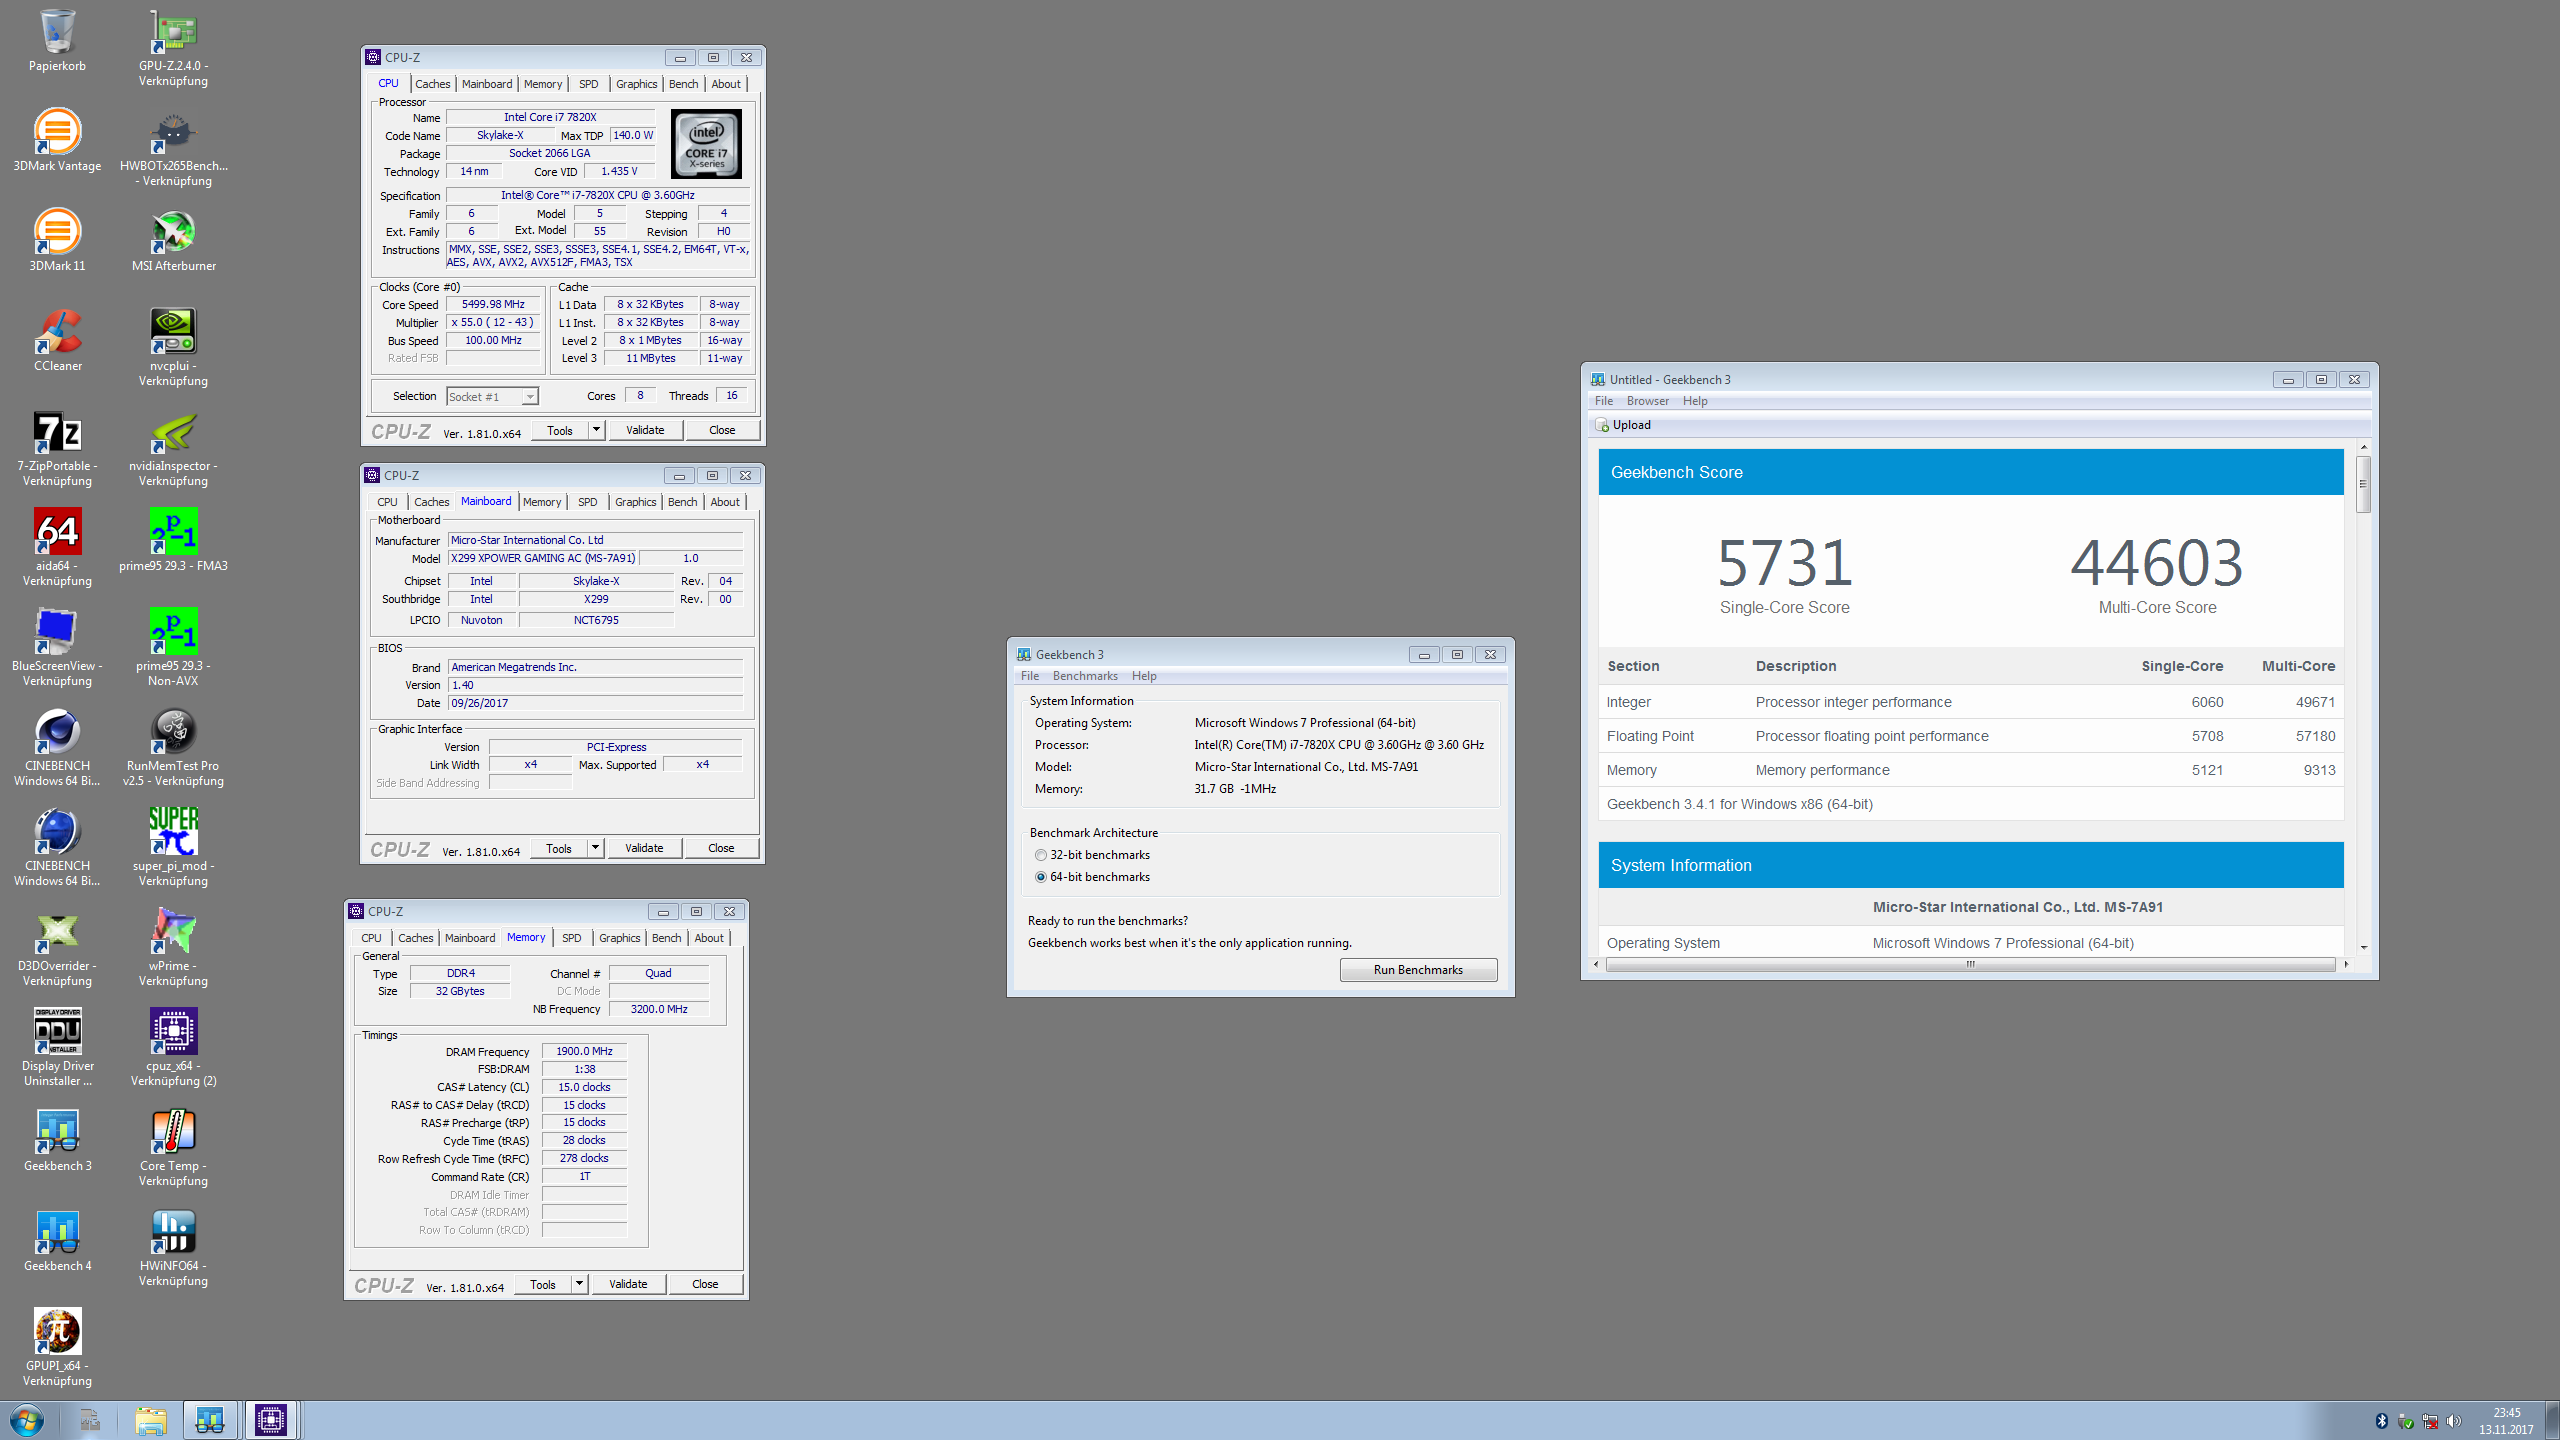Click the volume icon in system tray
Screen dimensions: 2560x1440
[2453, 1421]
